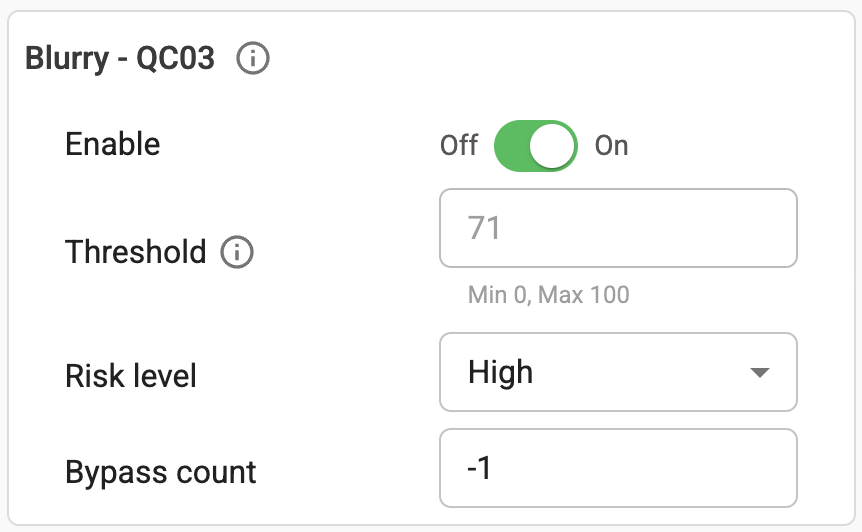Focus the Bypass count input field
Viewport: 862px width, 532px height.
[x=618, y=469]
